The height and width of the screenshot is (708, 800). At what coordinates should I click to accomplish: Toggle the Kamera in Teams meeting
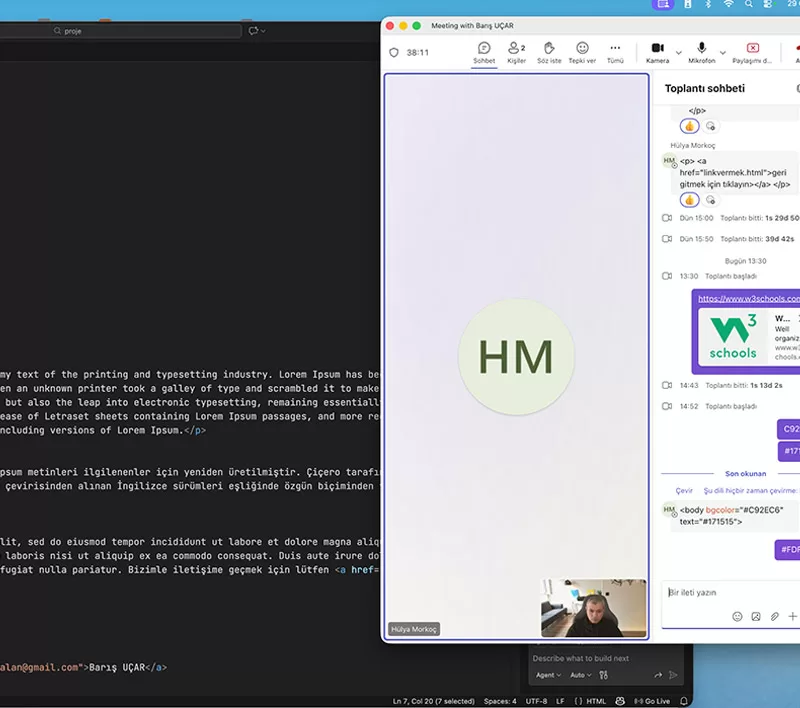click(x=658, y=53)
